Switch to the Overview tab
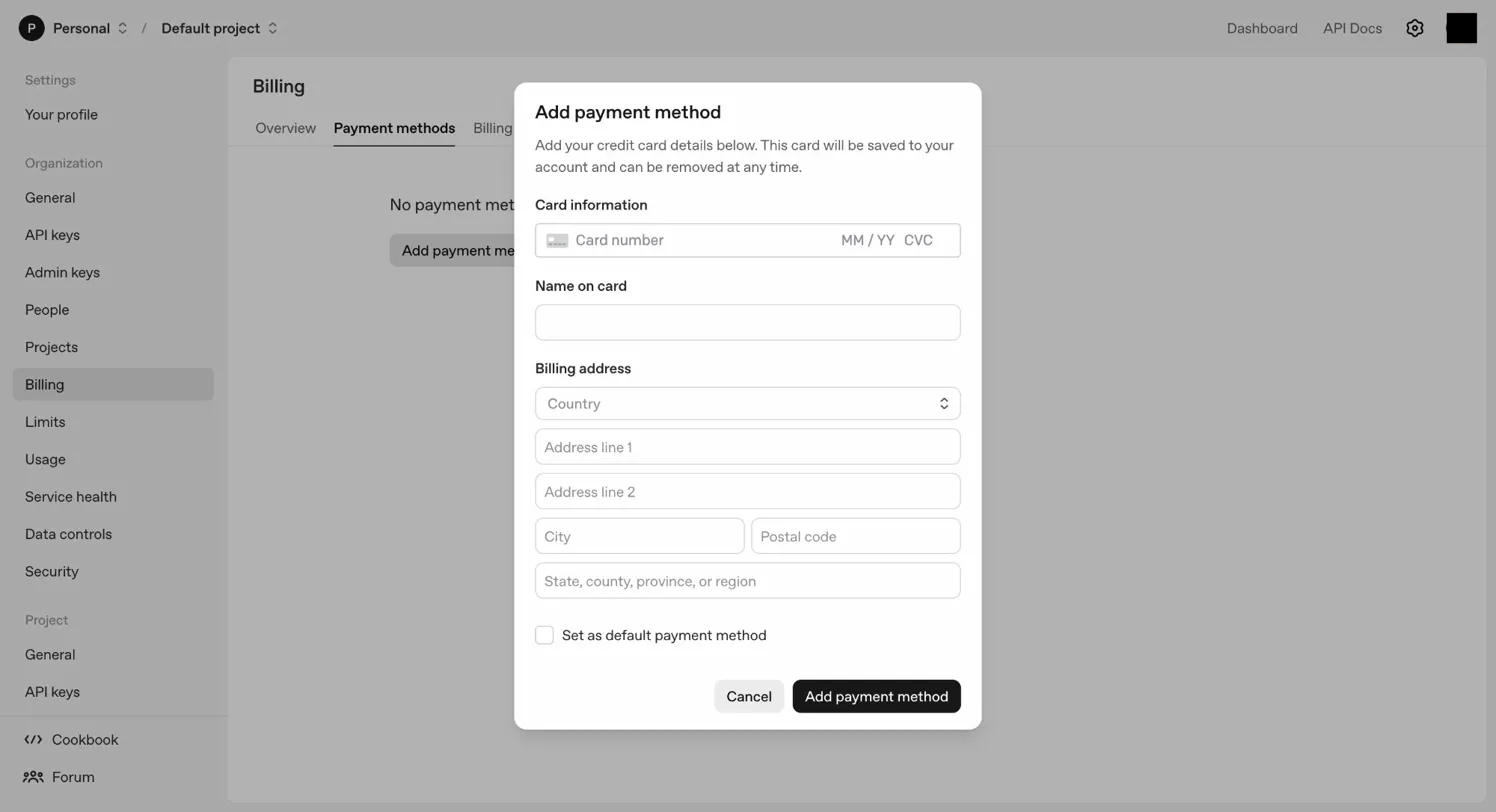This screenshot has height=812, width=1496. click(285, 128)
